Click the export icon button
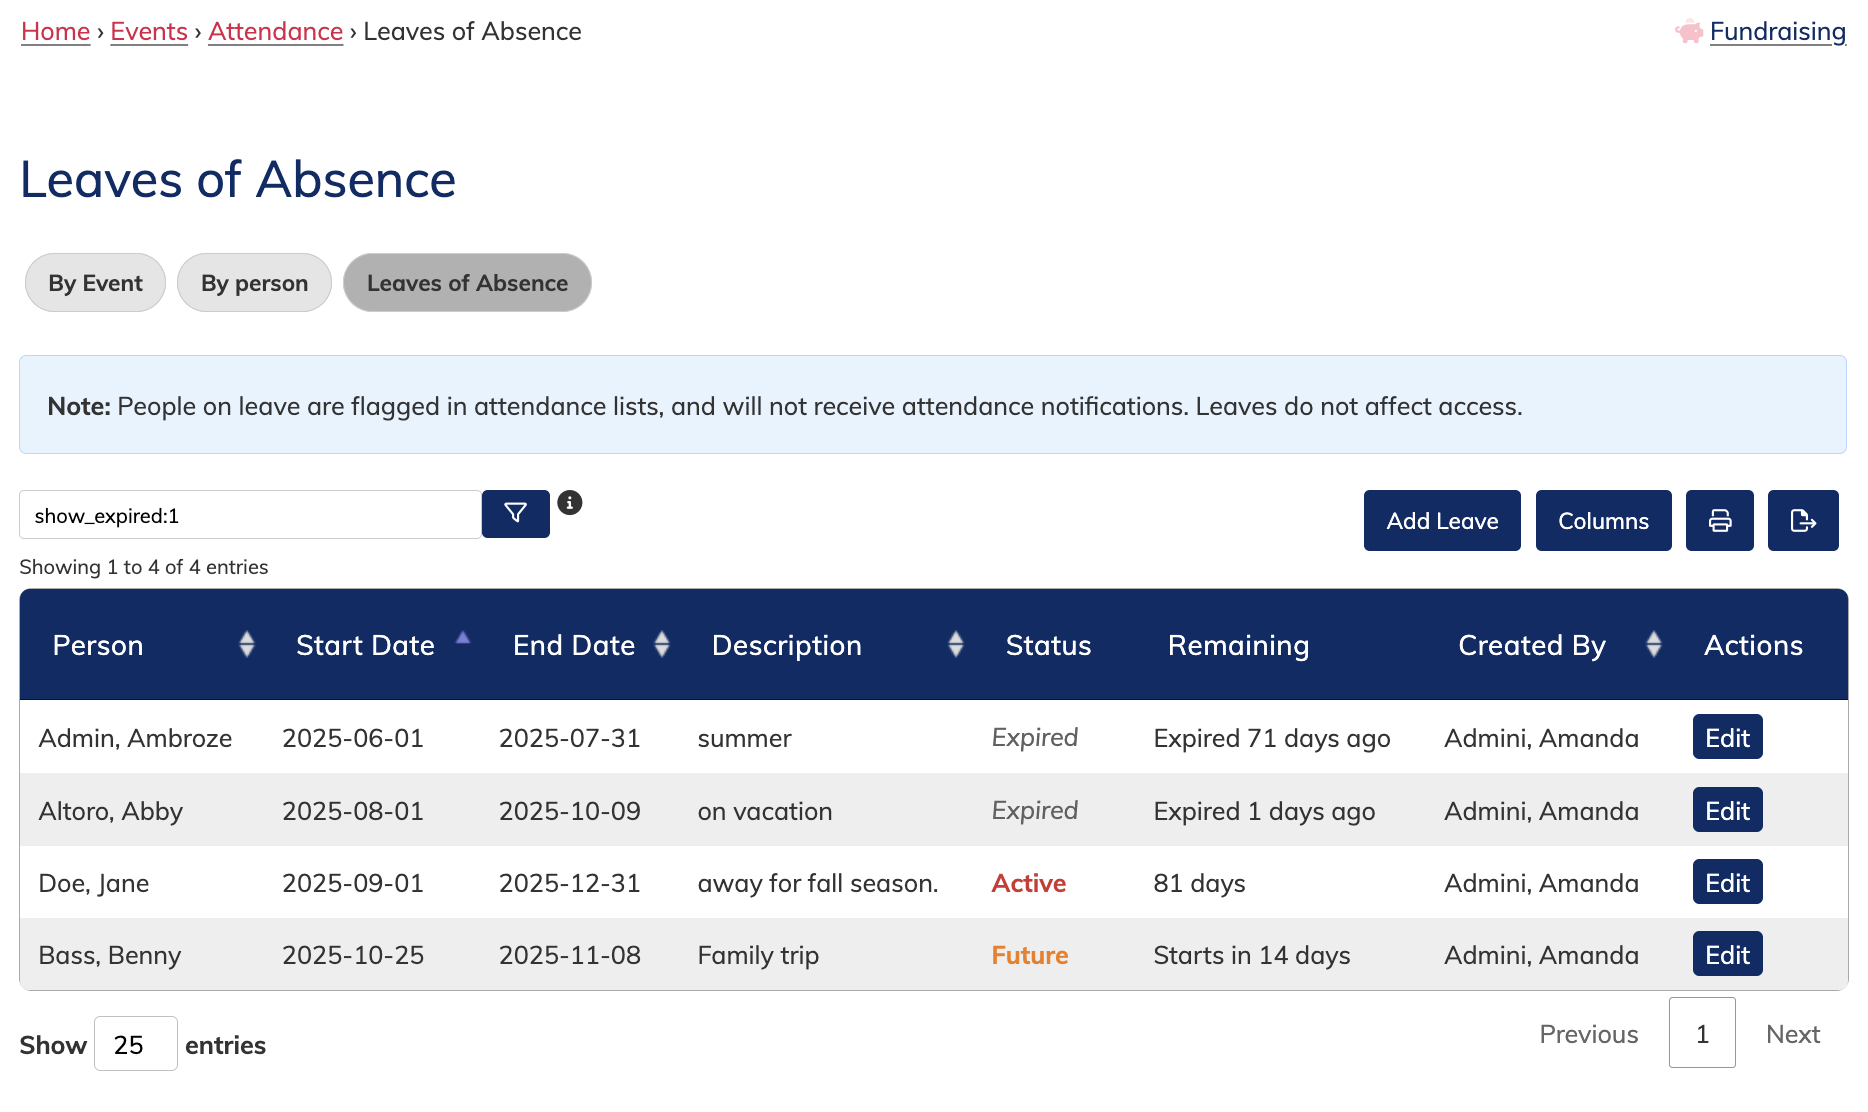Viewport: 1868px width, 1112px height. (1802, 521)
